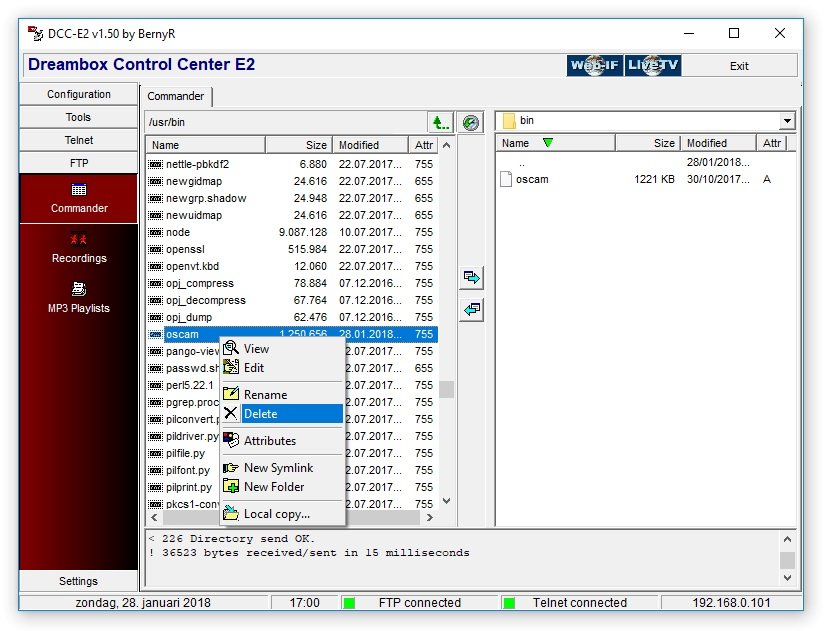Click the 192.168.0.101 status bar entry
Image resolution: width=824 pixels, height=631 pixels.
[731, 603]
